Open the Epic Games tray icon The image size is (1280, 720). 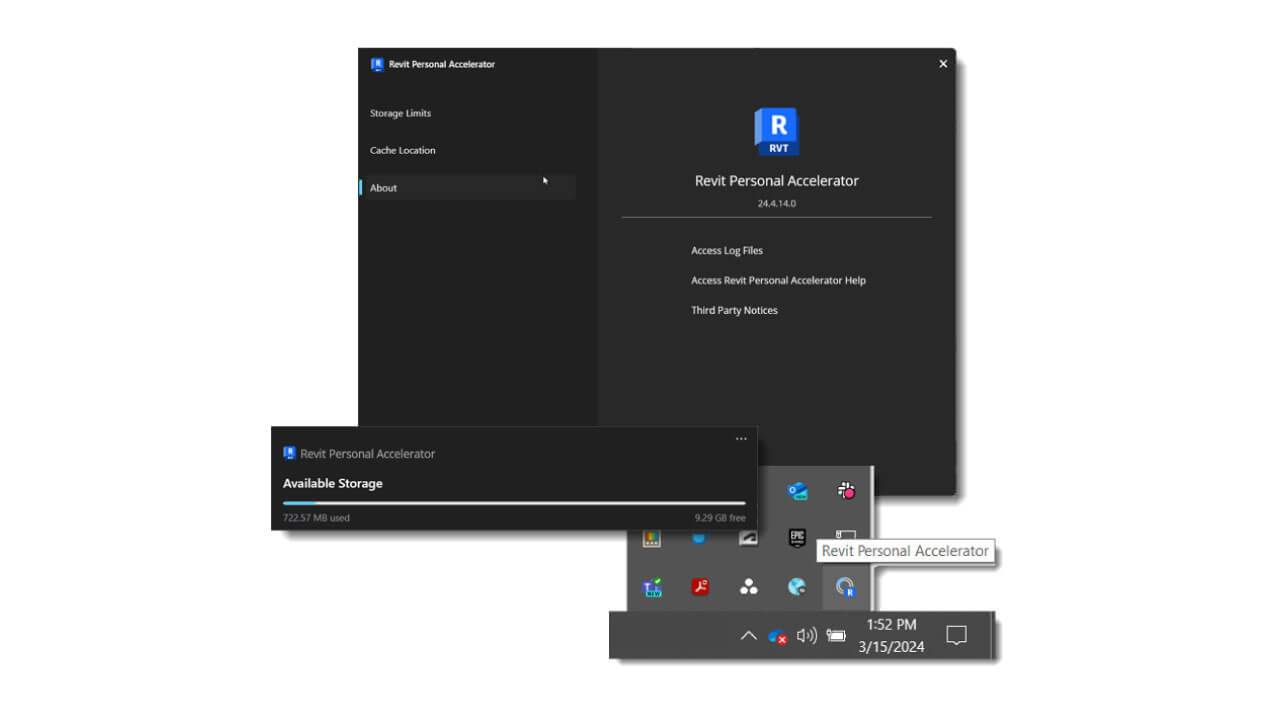pyautogui.click(x=797, y=538)
